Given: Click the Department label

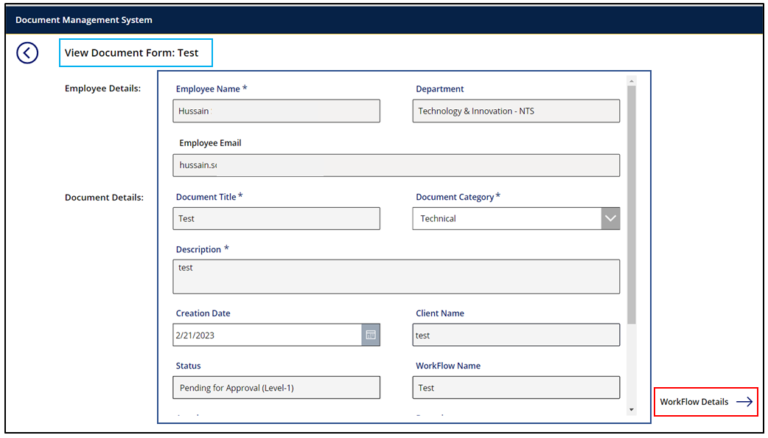Looking at the screenshot, I should (440, 89).
